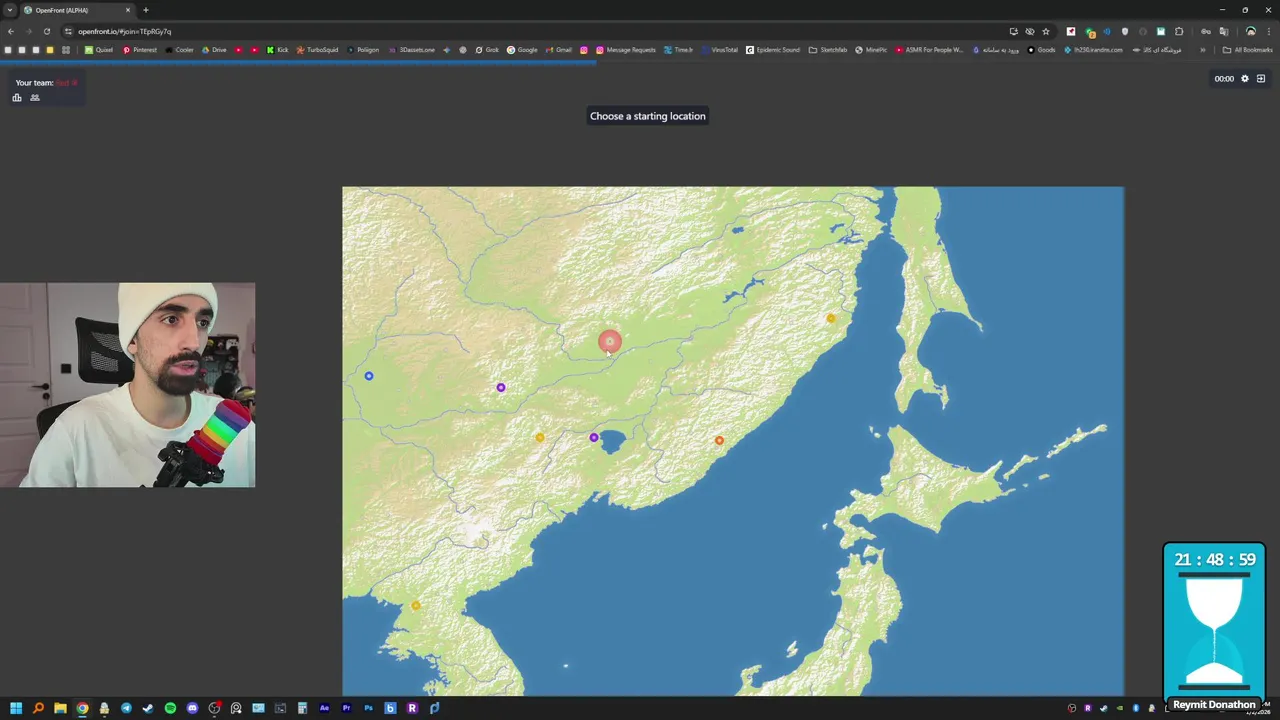The width and height of the screenshot is (1280, 720).
Task: Open the Google bookmark
Action: pos(522,49)
